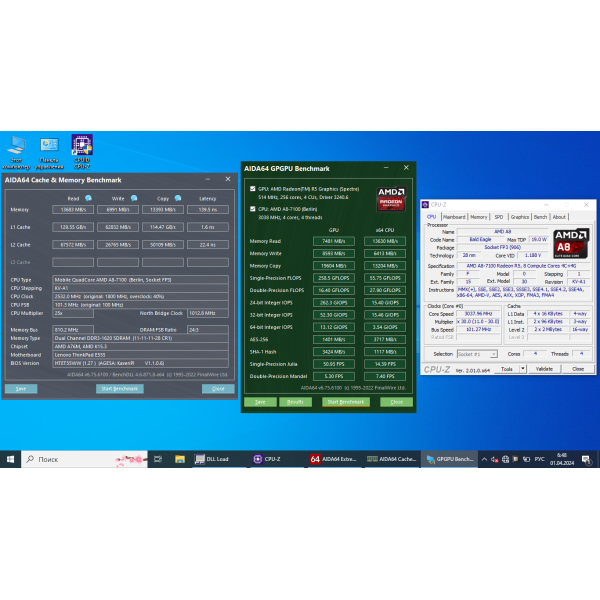Image resolution: width=600 pixels, height=600 pixels.
Task: Click the Close button in CPU-Z
Action: click(578, 369)
